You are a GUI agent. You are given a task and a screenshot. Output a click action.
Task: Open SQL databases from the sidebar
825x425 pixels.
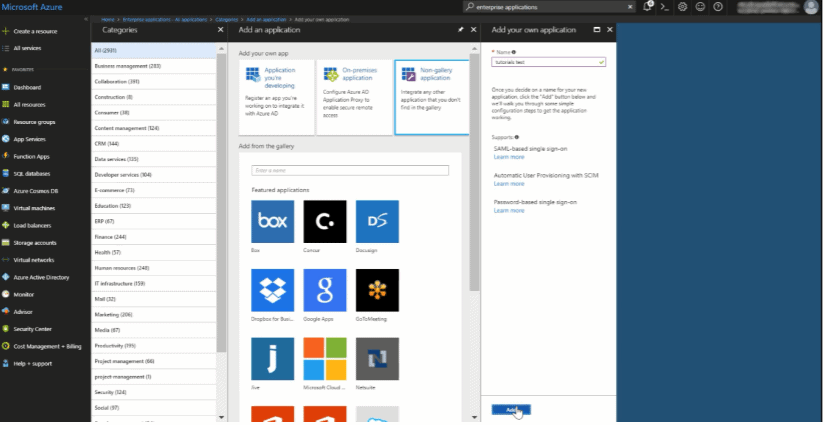pyautogui.click(x=31, y=174)
